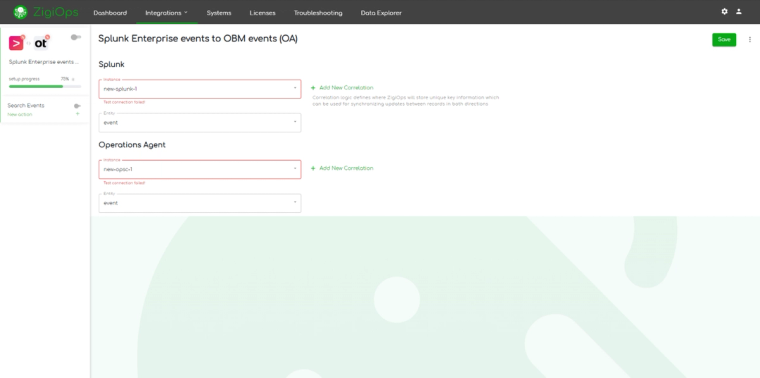Viewport: 760px width, 378px height.
Task: Click the Splunk Enterprise events integration title in sidebar
Action: (44, 62)
